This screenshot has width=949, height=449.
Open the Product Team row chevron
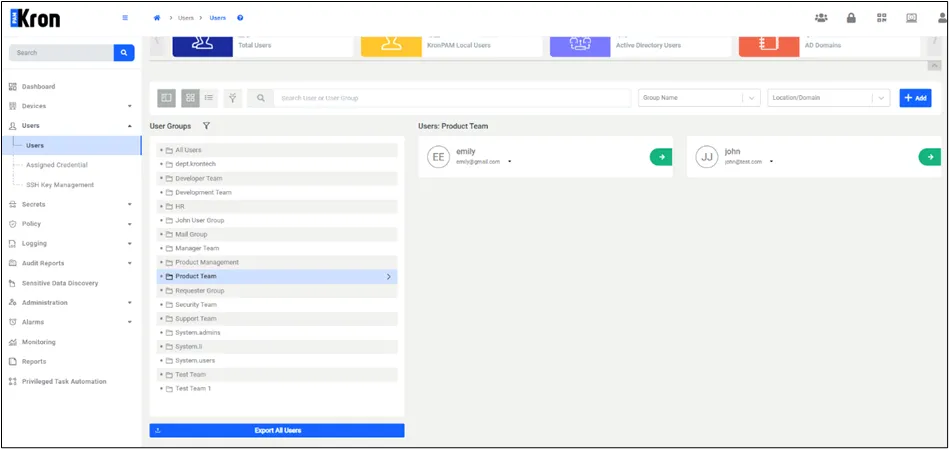pyautogui.click(x=389, y=277)
